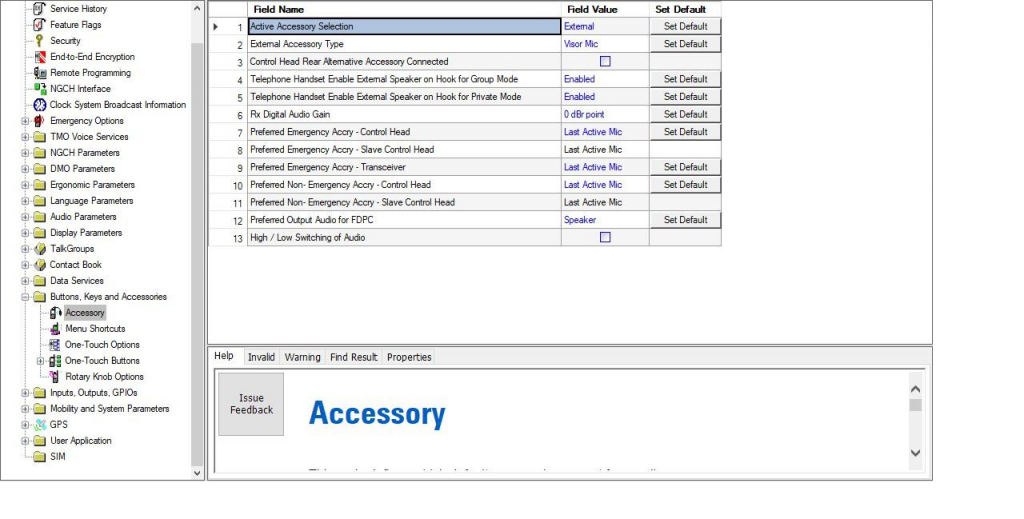Click the Field Value column header
The width and height of the screenshot is (1024, 519).
click(x=605, y=9)
